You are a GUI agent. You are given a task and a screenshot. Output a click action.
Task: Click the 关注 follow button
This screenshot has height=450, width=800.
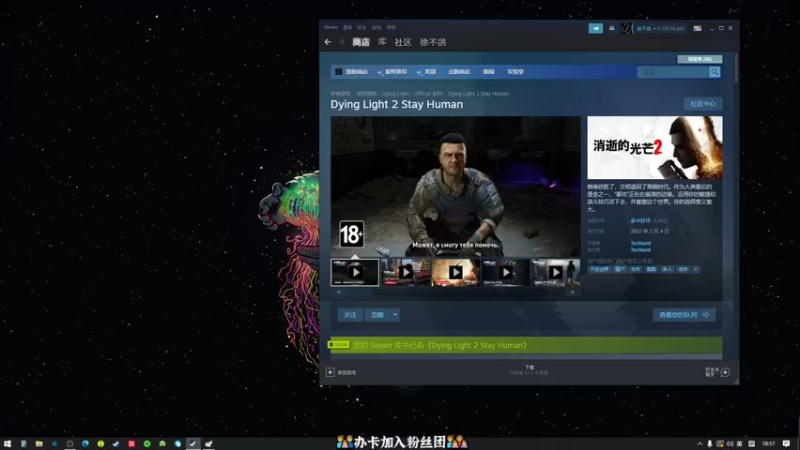click(350, 315)
